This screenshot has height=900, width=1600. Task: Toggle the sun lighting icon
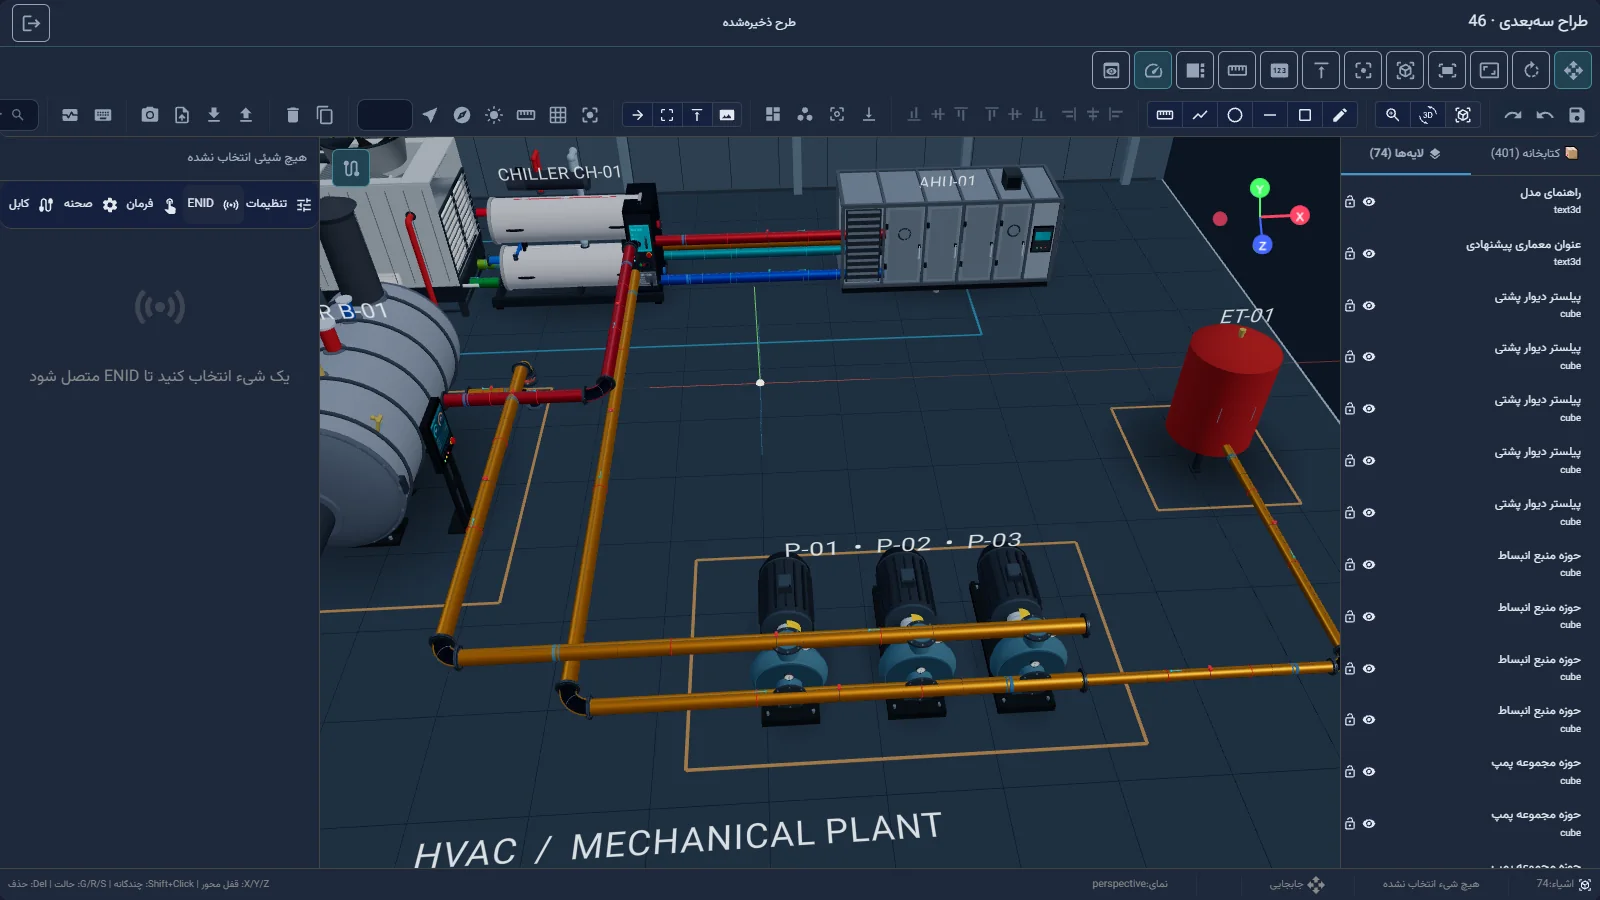click(x=494, y=115)
